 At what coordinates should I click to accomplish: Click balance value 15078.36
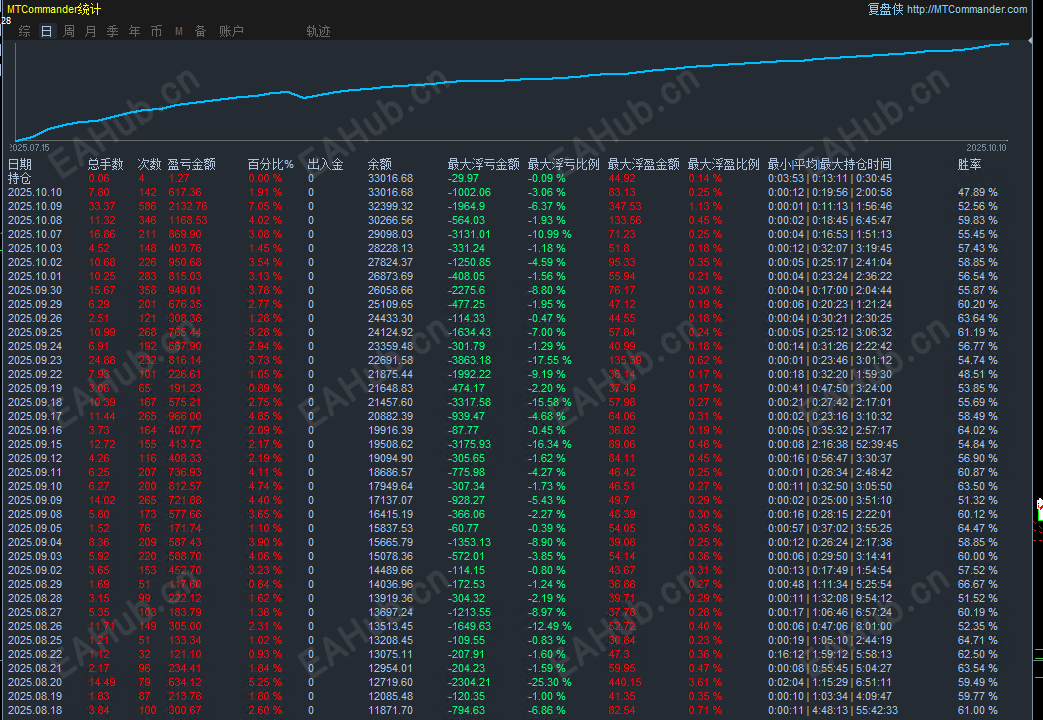pyautogui.click(x=390, y=556)
